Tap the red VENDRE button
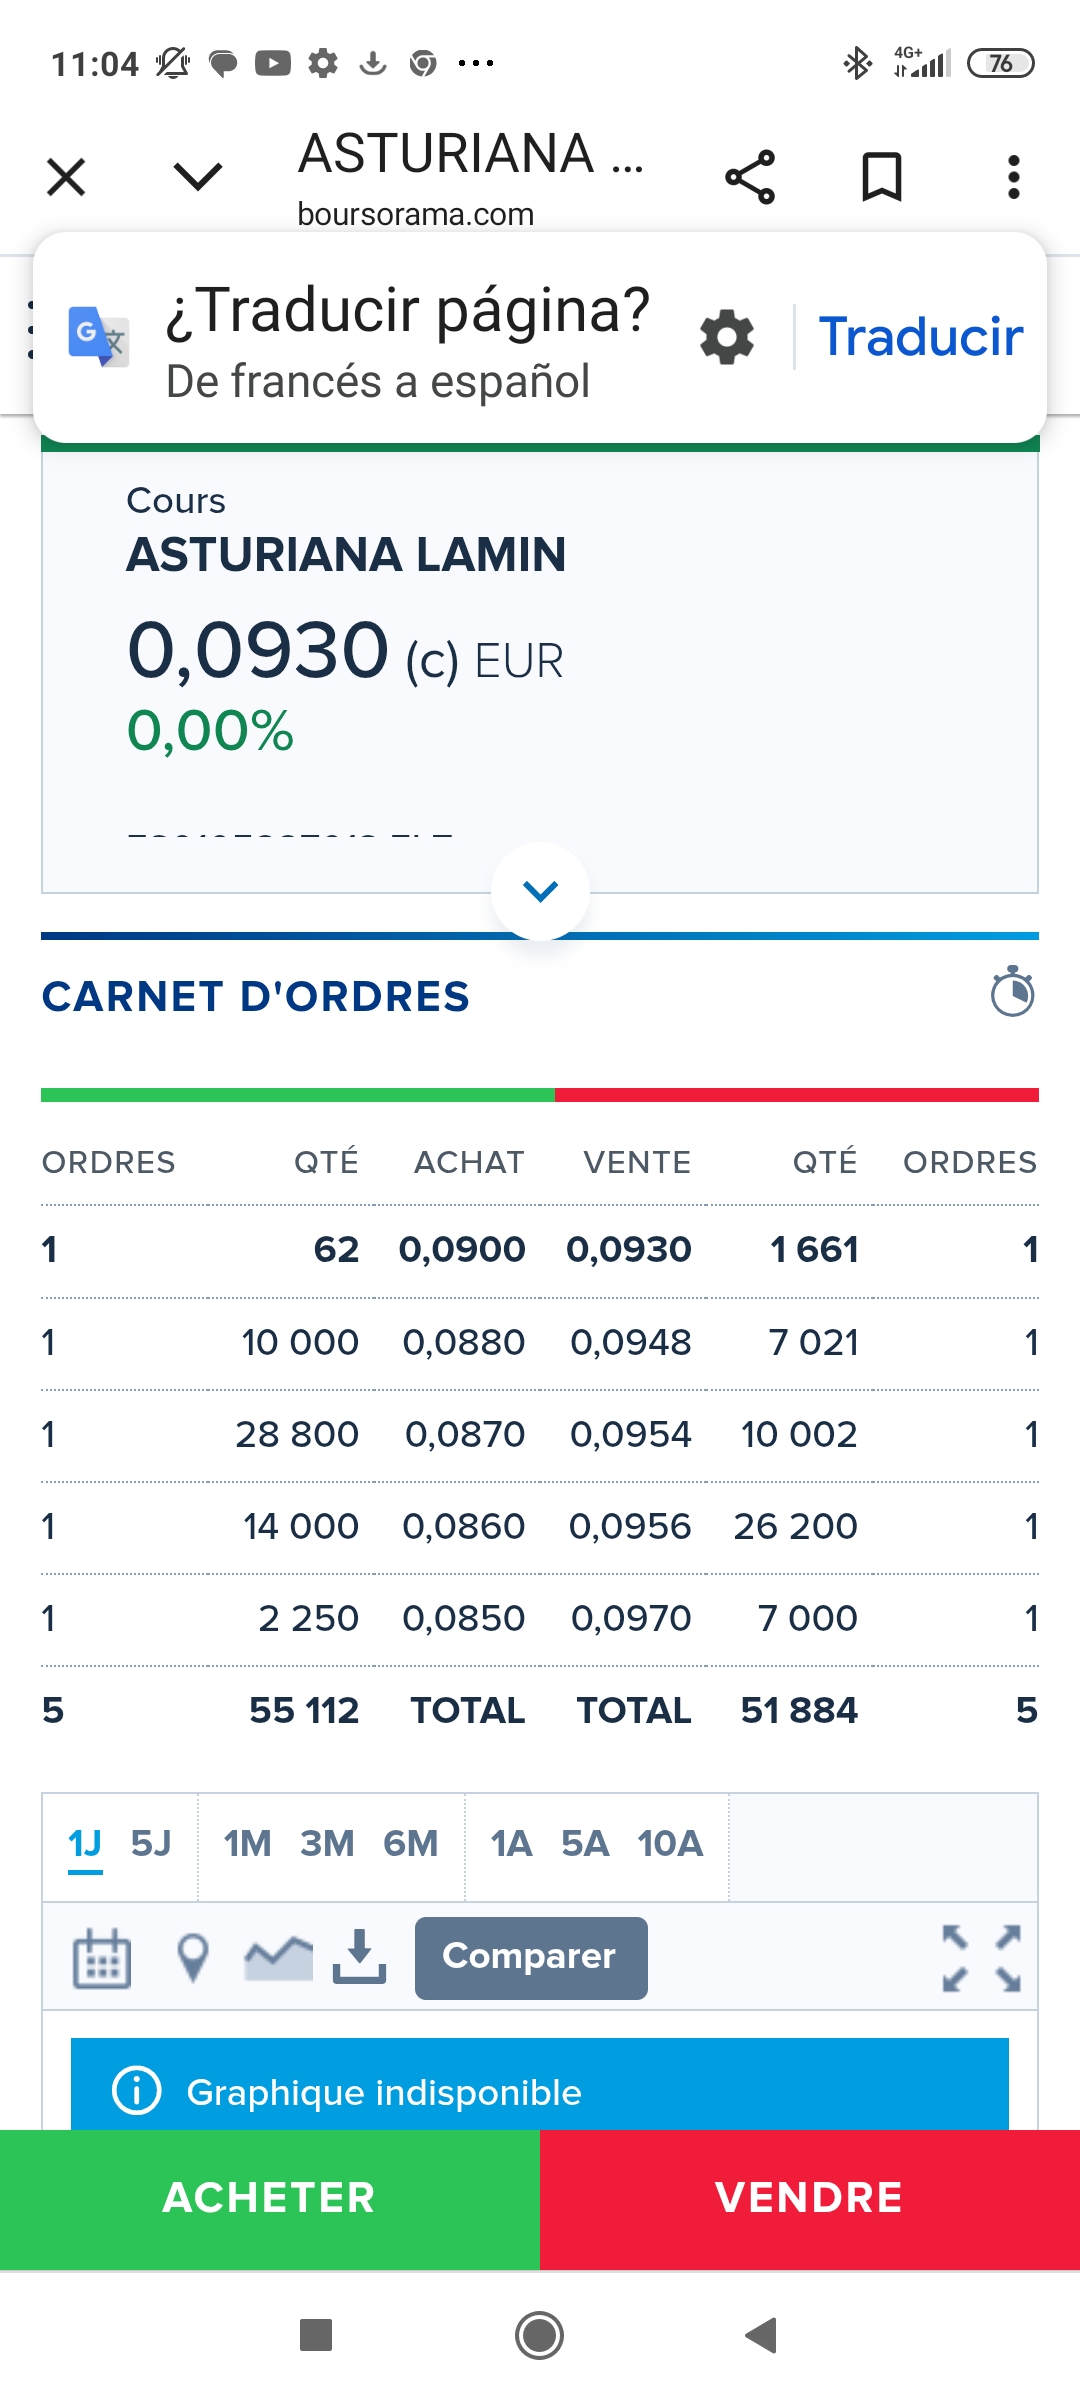 (810, 2198)
